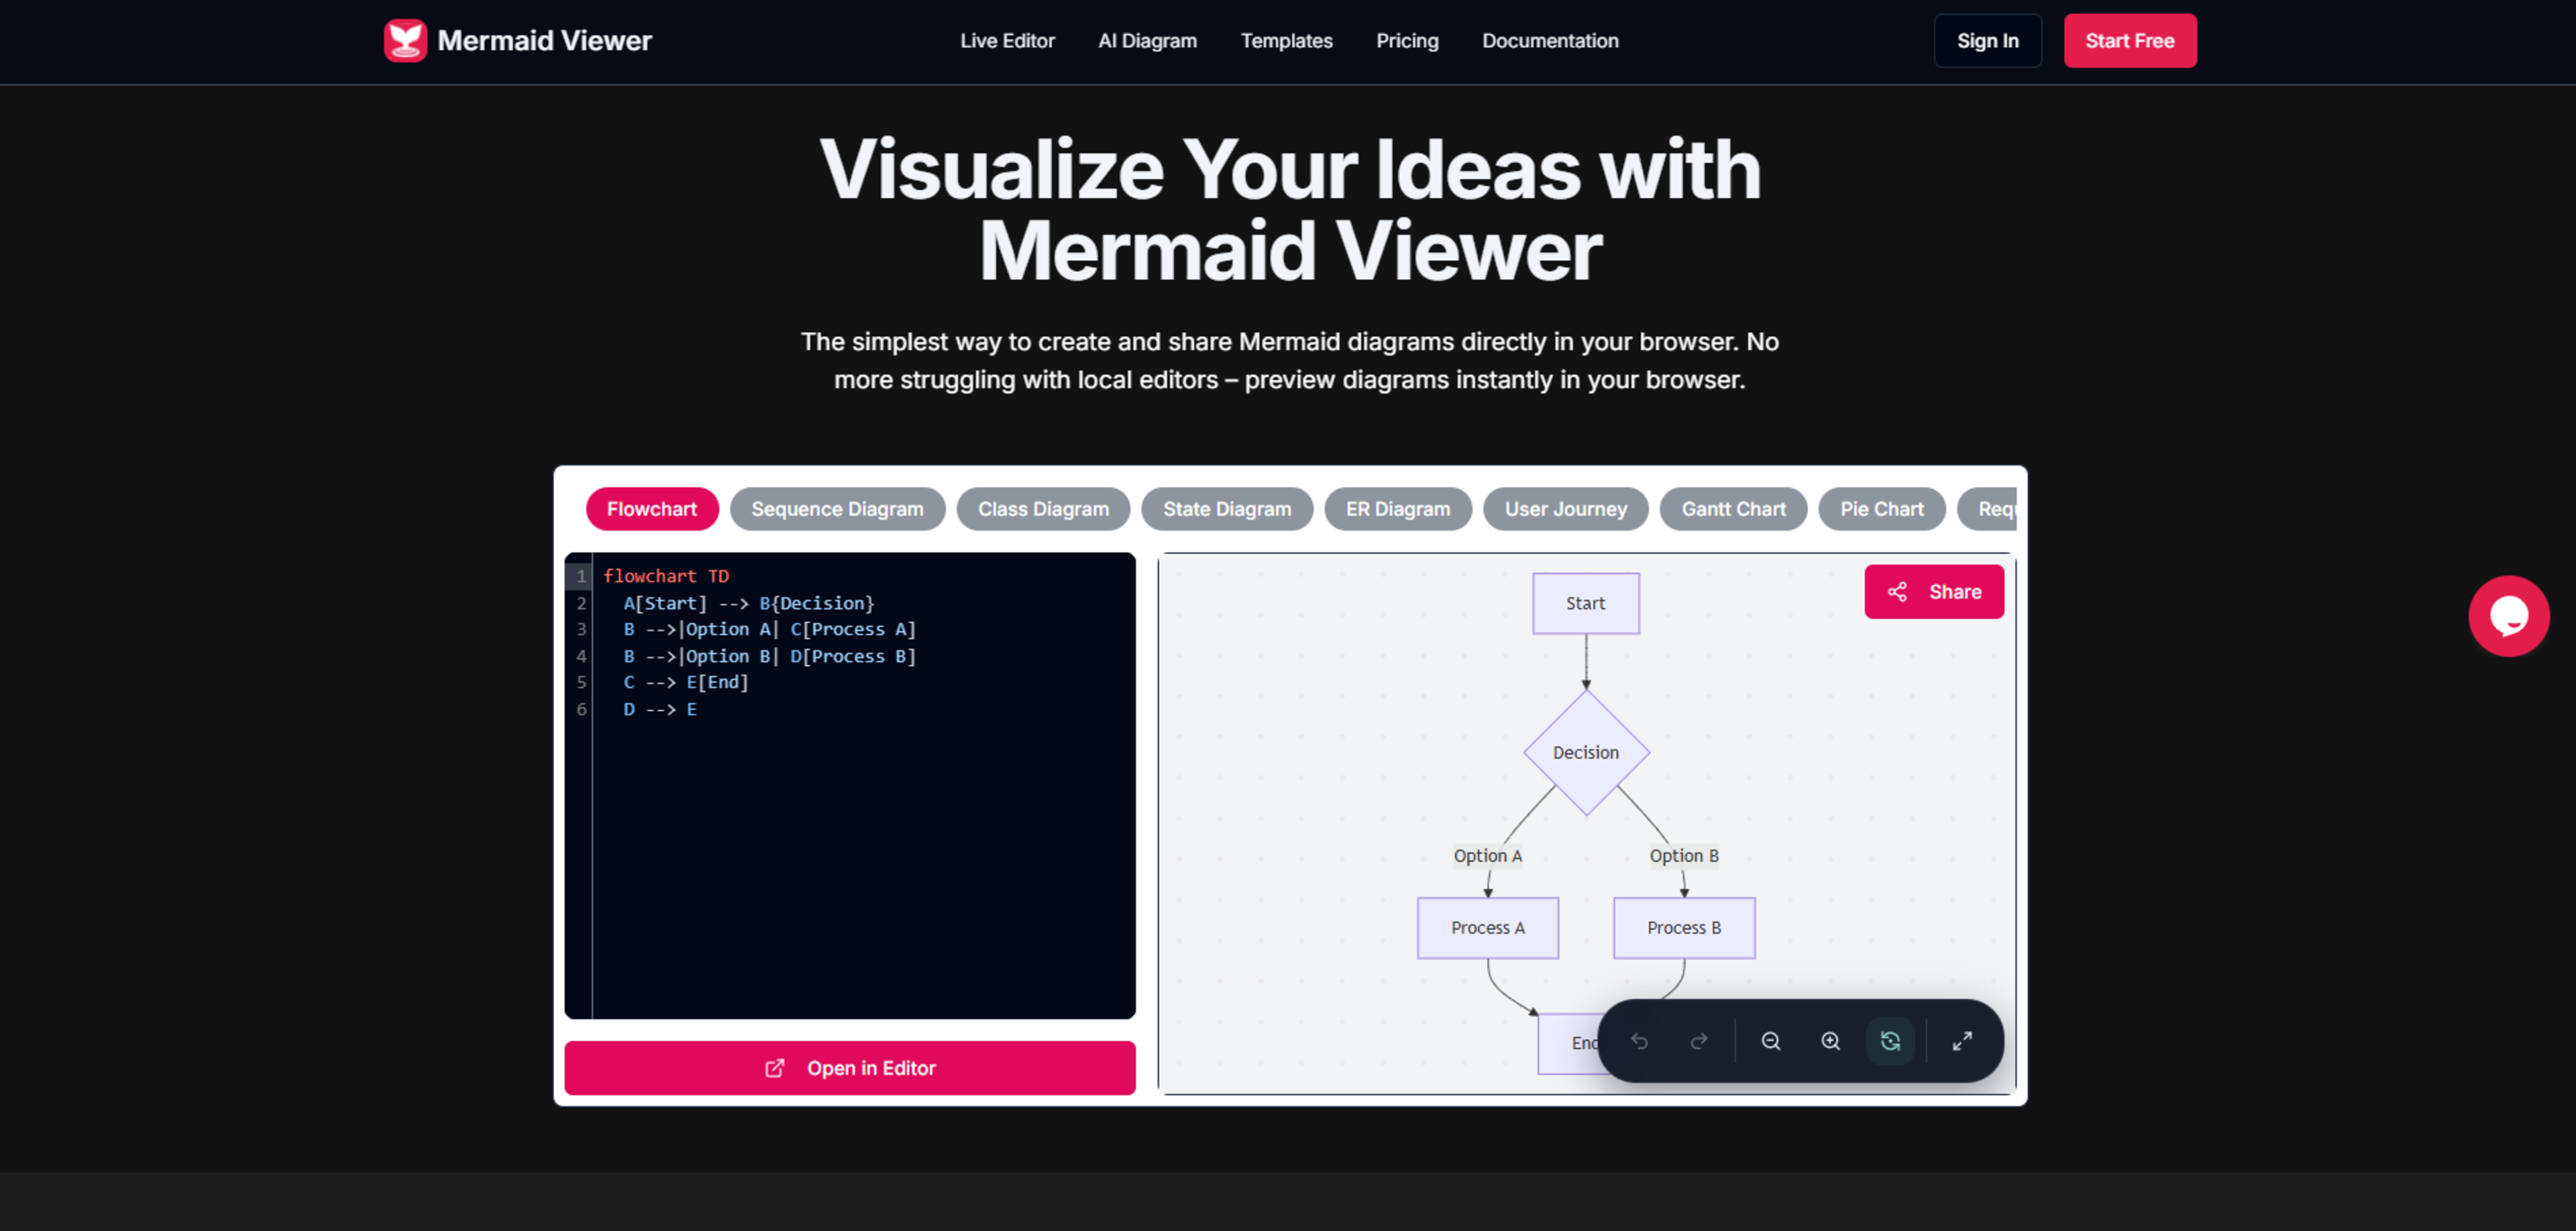Open the chat support bubble
The height and width of the screenshot is (1231, 2576).
coord(2508,616)
